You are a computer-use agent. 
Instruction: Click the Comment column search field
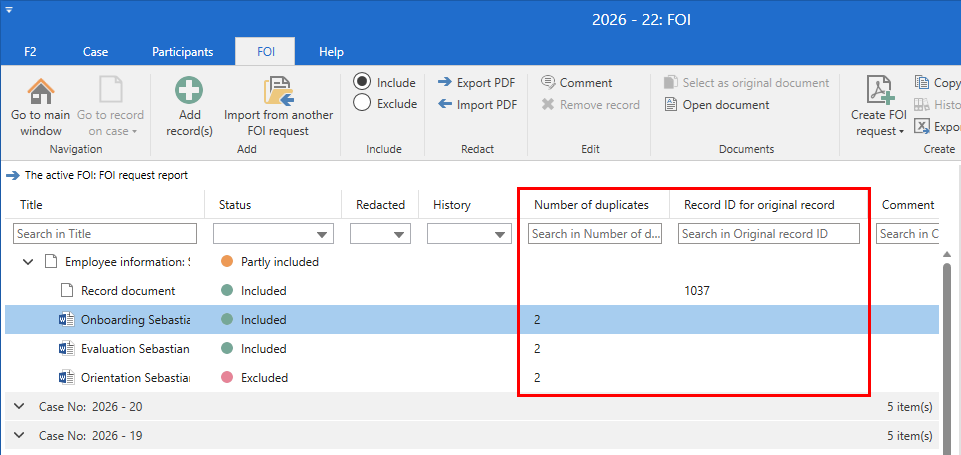[x=908, y=234]
